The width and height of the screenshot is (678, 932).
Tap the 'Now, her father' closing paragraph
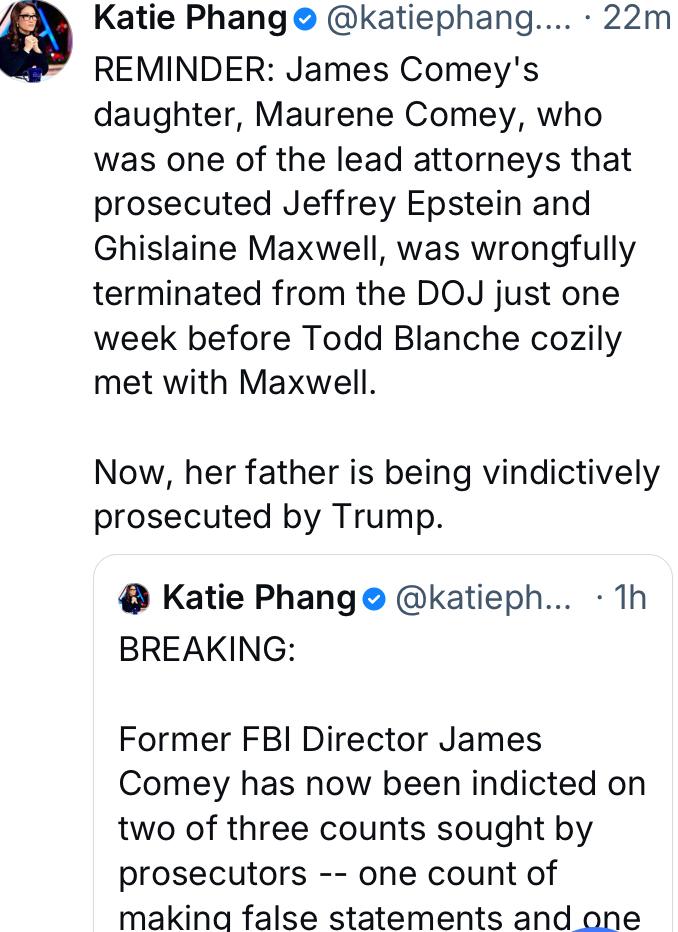click(x=376, y=471)
